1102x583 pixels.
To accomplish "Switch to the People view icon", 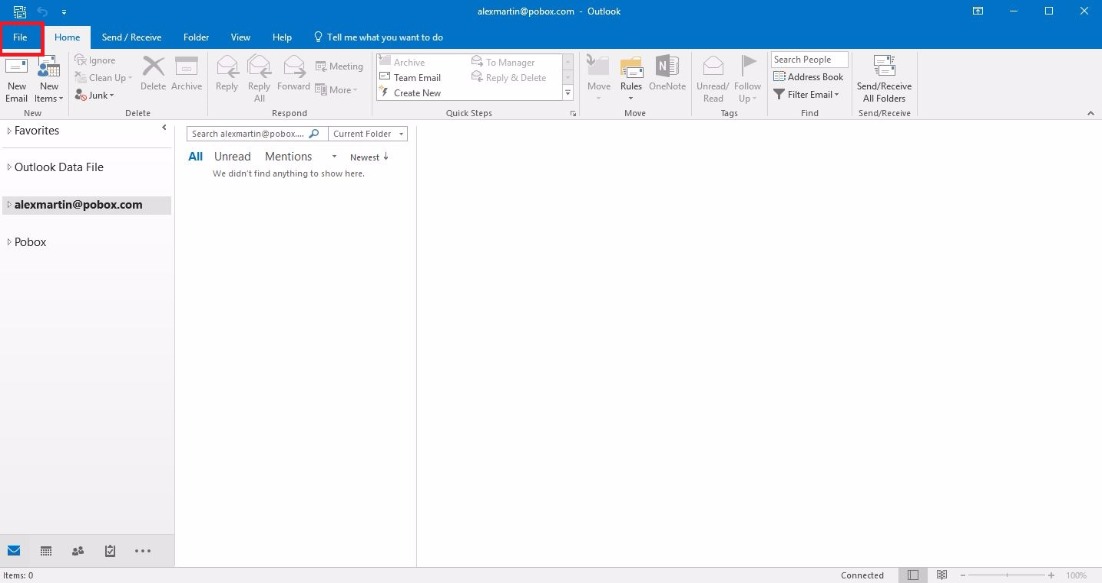I will pyautogui.click(x=78, y=551).
